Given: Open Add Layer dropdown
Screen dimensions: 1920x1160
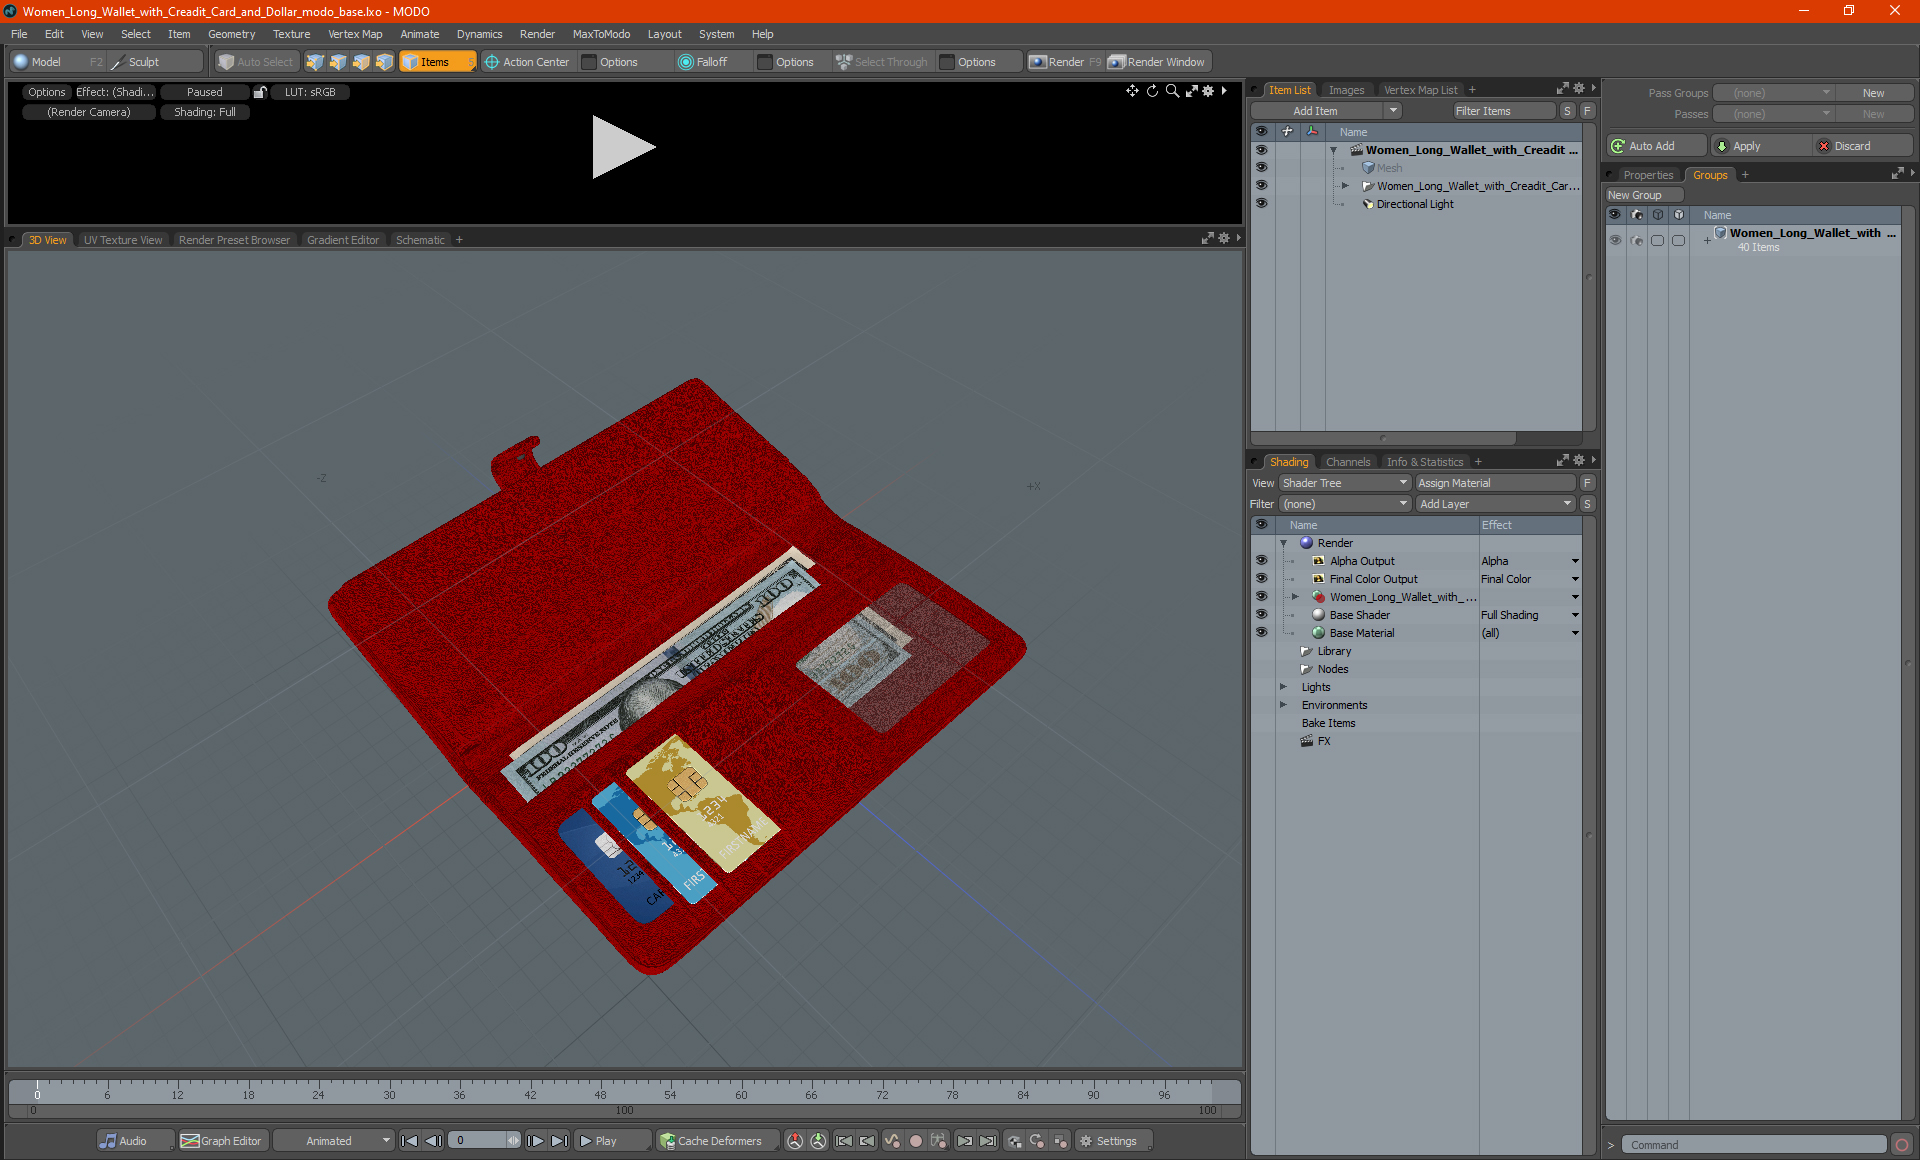Looking at the screenshot, I should tap(1495, 504).
